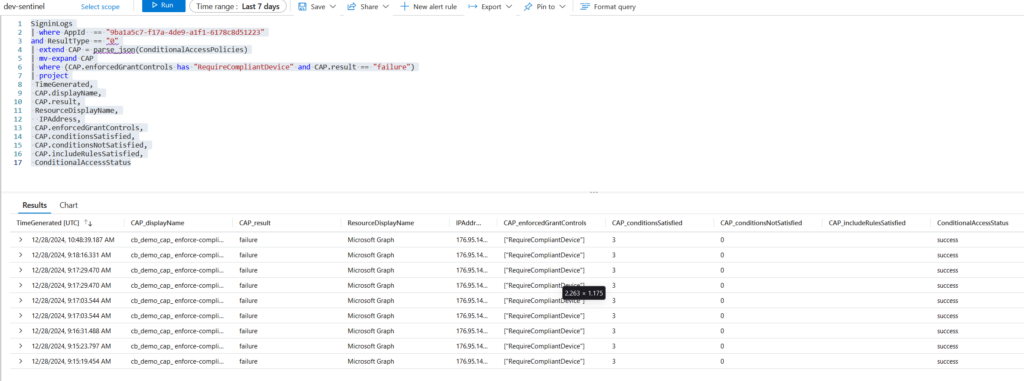This screenshot has width=1024, height=381.
Task: Click the Format query icon button
Action: [x=607, y=7]
